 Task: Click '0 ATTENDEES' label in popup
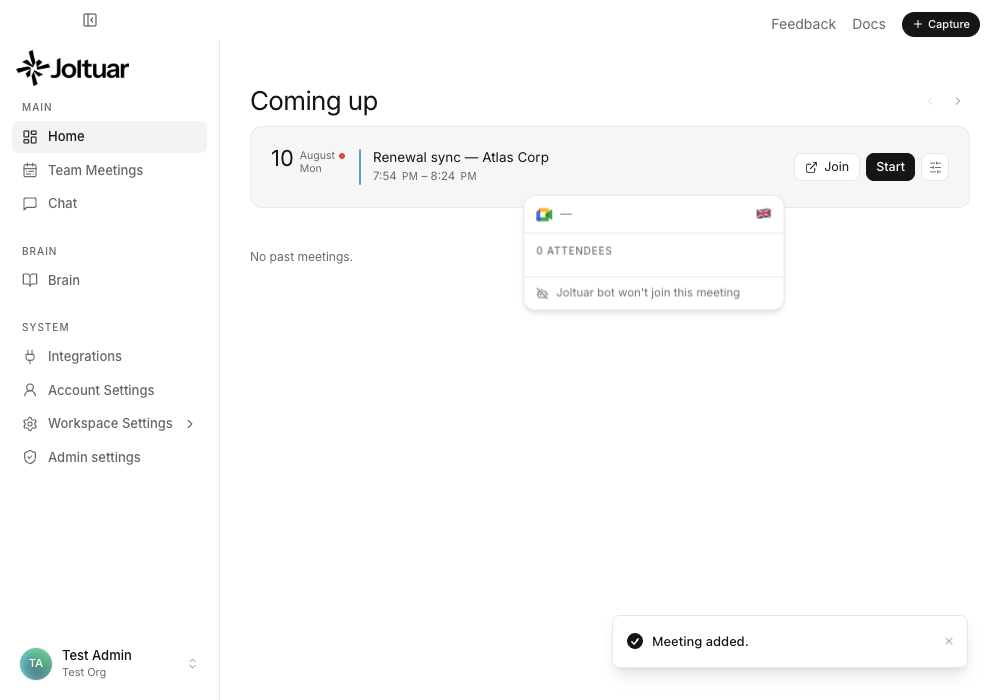coord(574,251)
